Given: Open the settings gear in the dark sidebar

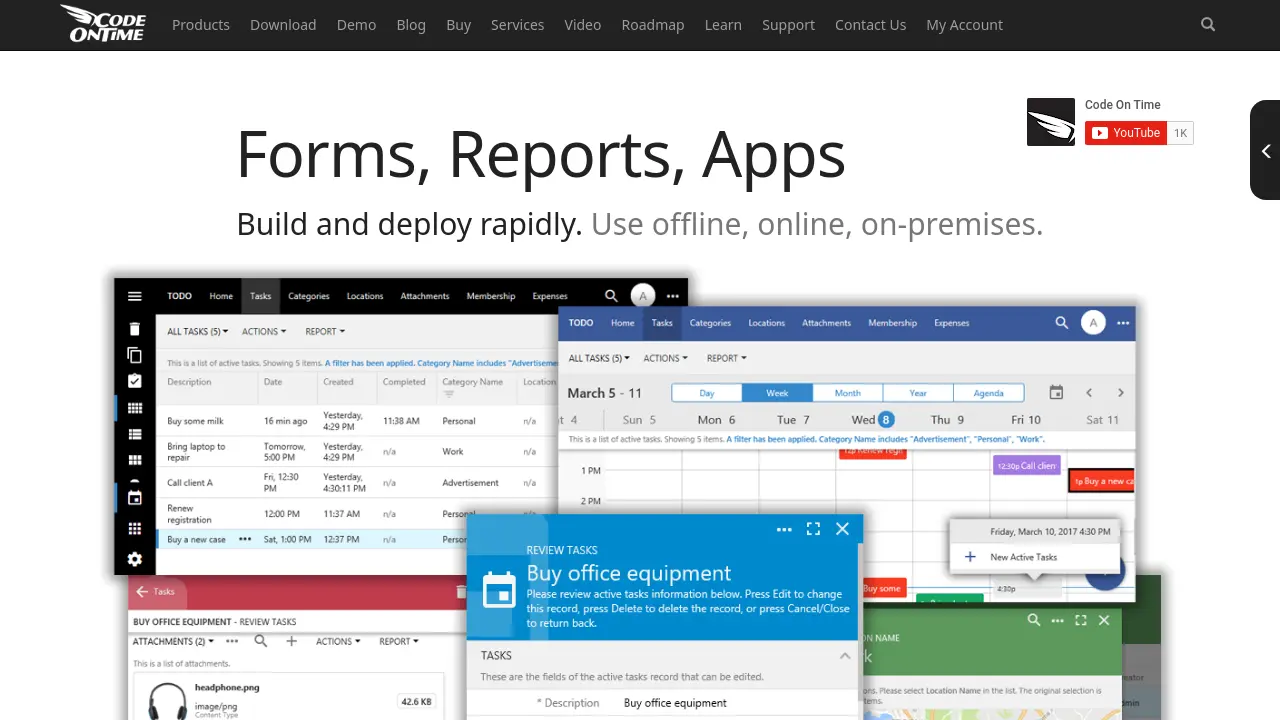Looking at the screenshot, I should [135, 559].
